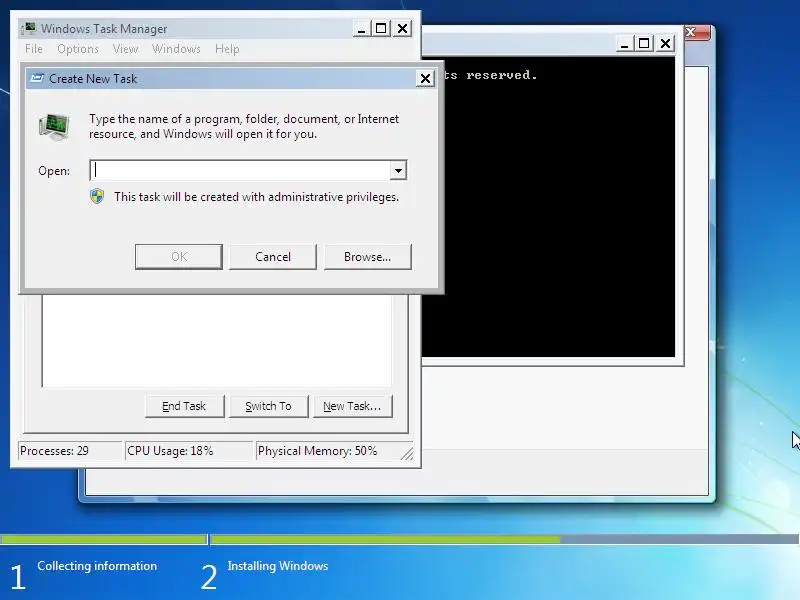Click the Open text input field

(x=240, y=170)
